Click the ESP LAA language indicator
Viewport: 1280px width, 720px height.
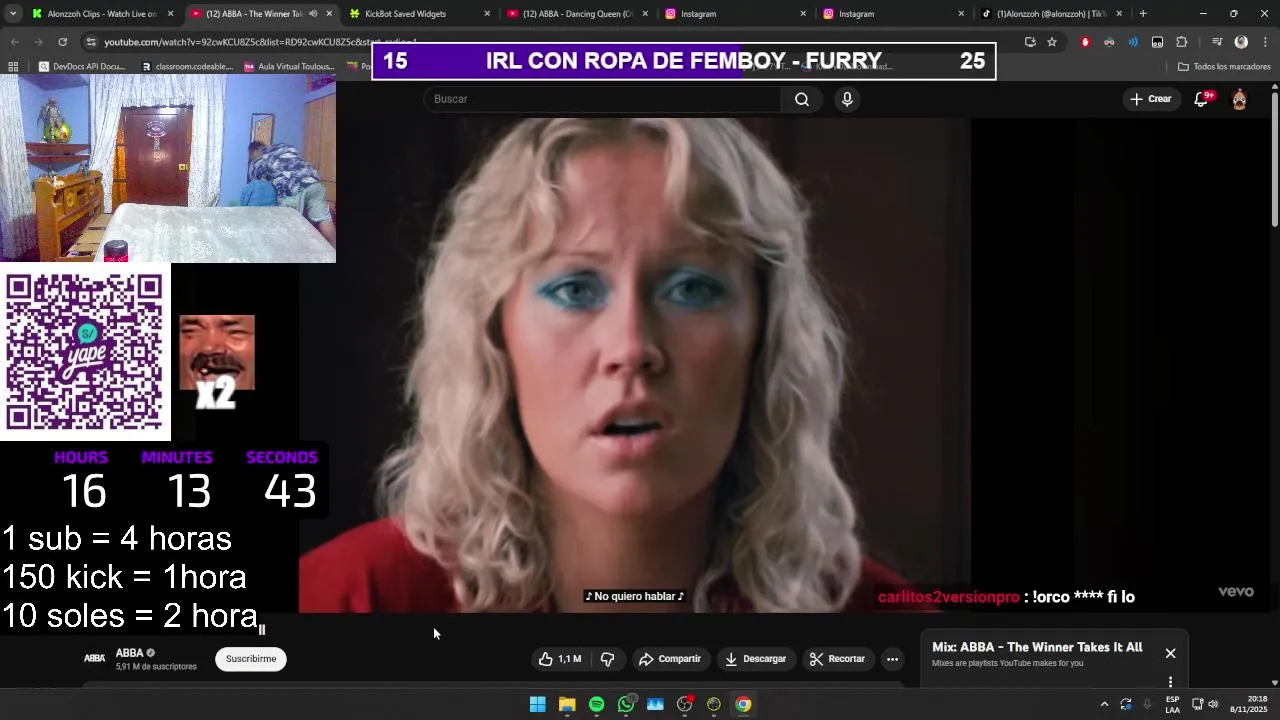tap(1172, 704)
